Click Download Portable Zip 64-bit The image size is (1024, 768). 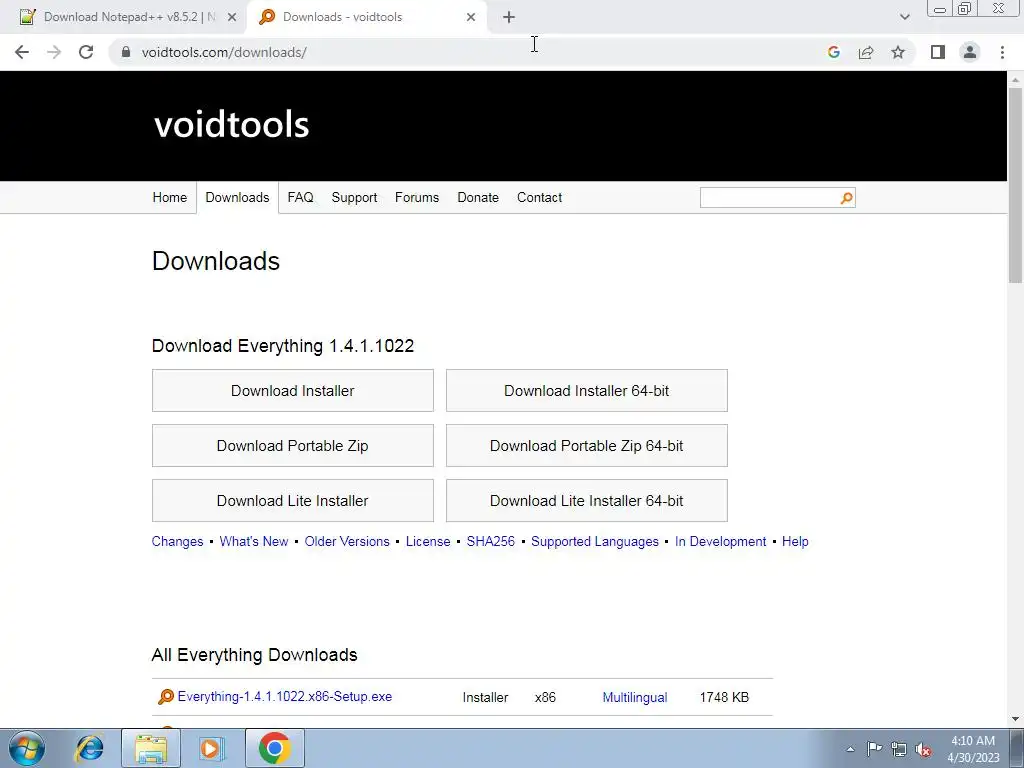pyautogui.click(x=586, y=445)
